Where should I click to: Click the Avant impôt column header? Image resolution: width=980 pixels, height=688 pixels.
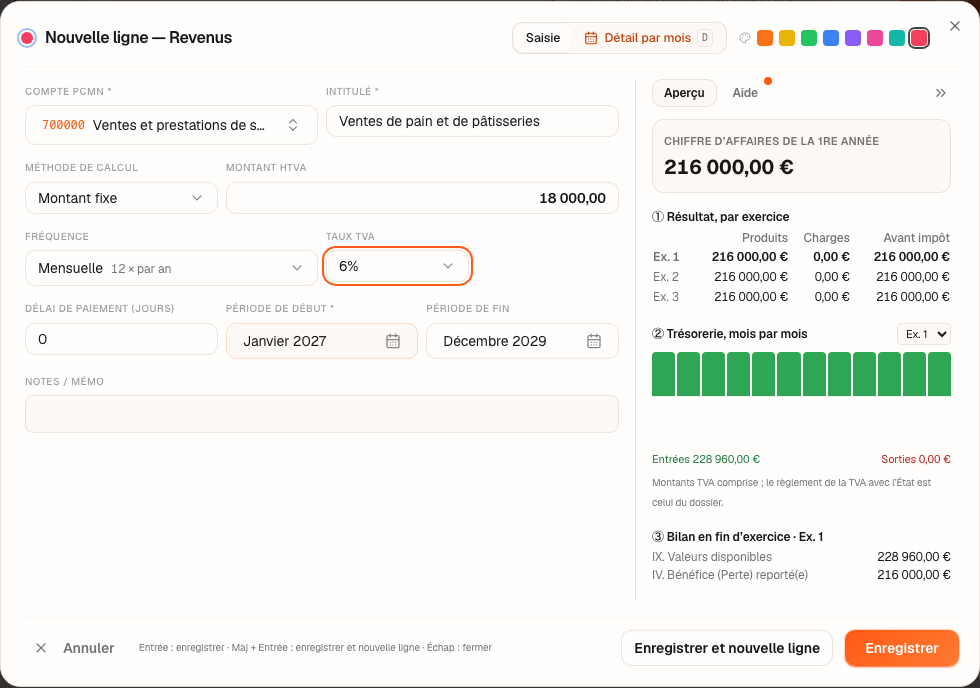[x=916, y=237]
